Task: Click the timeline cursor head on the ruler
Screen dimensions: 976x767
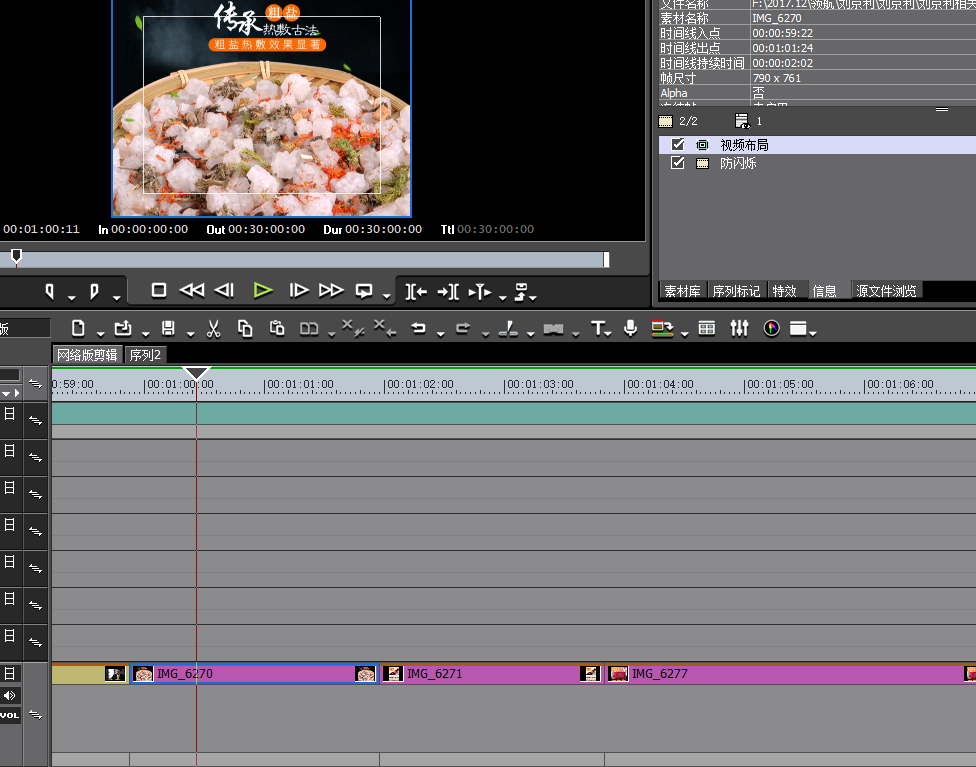Action: [x=196, y=373]
